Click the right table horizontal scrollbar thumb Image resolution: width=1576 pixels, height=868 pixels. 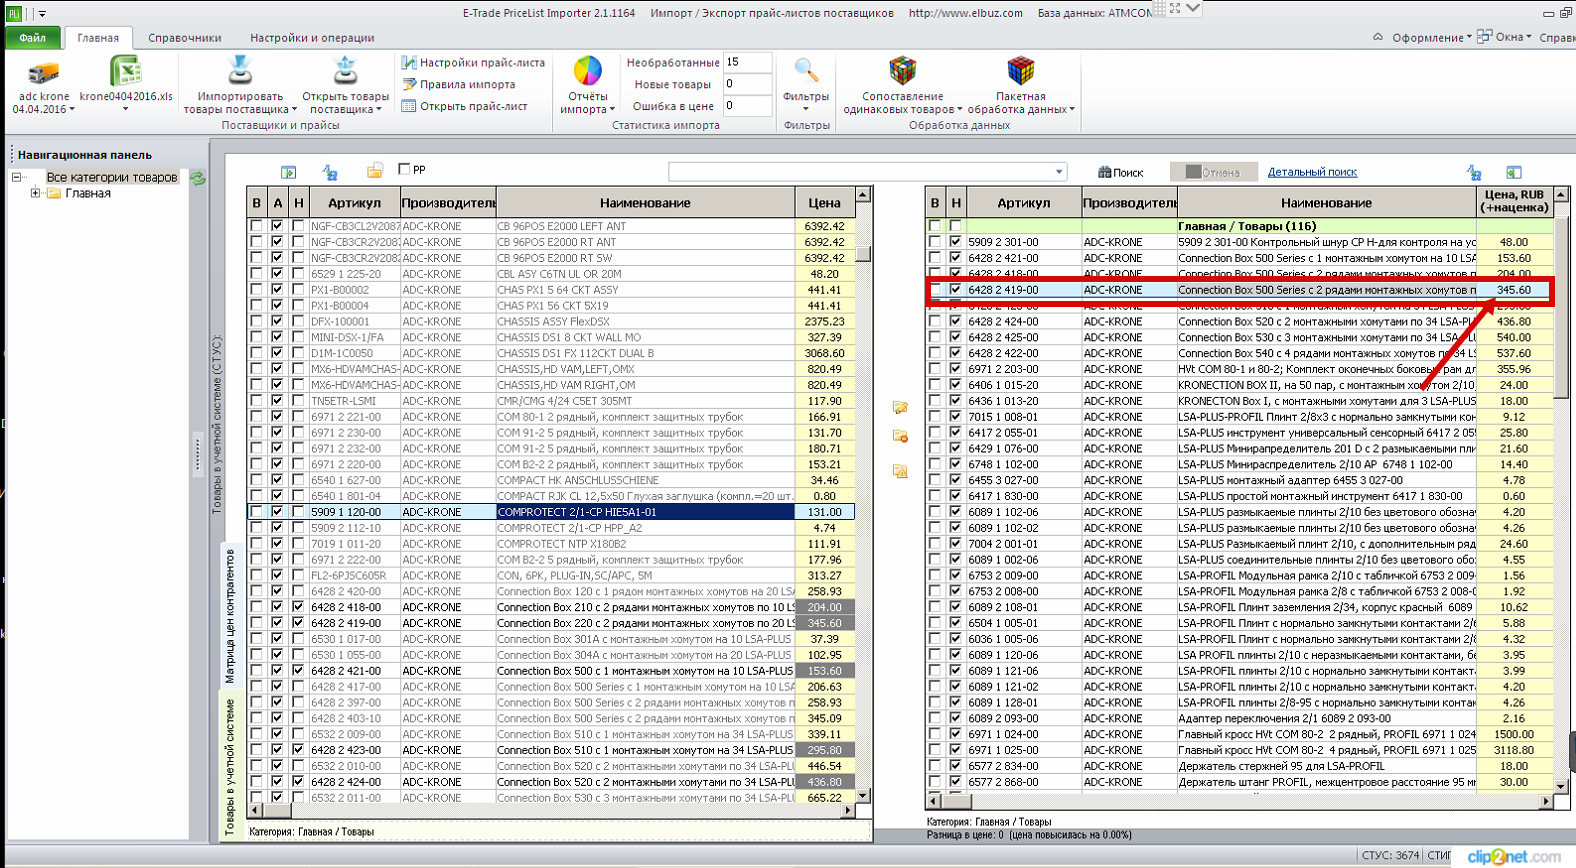coord(955,801)
